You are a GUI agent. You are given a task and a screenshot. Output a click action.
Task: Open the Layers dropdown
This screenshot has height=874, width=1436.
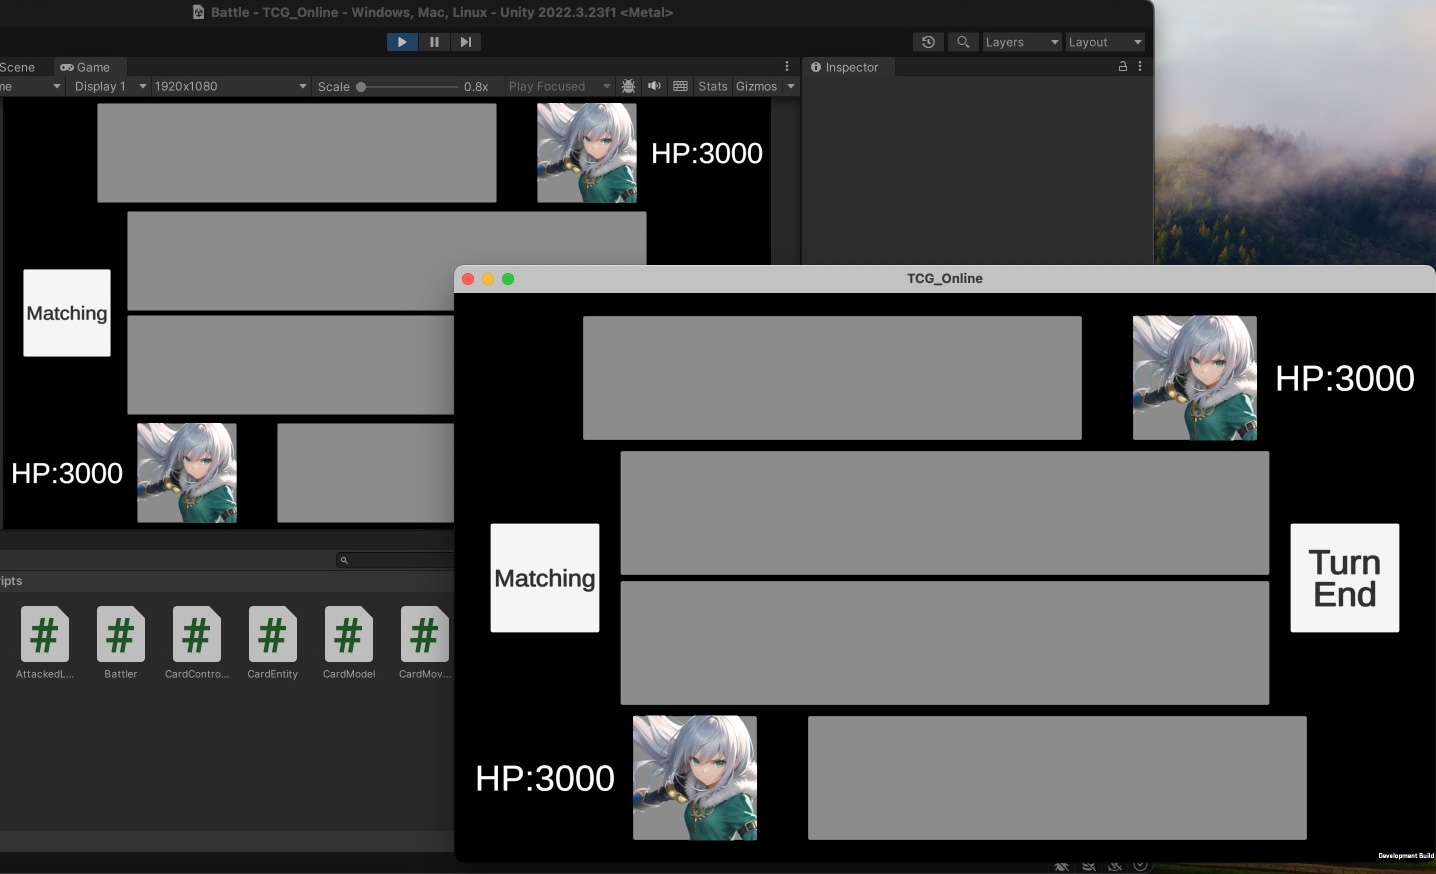point(1020,42)
